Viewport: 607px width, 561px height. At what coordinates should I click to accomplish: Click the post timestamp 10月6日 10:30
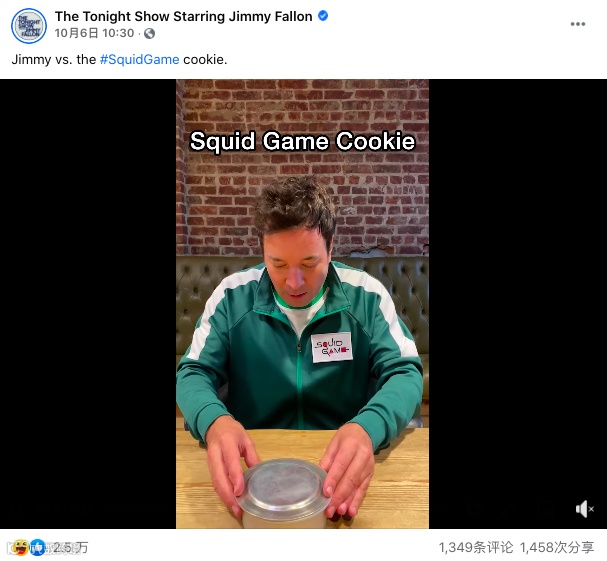point(94,33)
